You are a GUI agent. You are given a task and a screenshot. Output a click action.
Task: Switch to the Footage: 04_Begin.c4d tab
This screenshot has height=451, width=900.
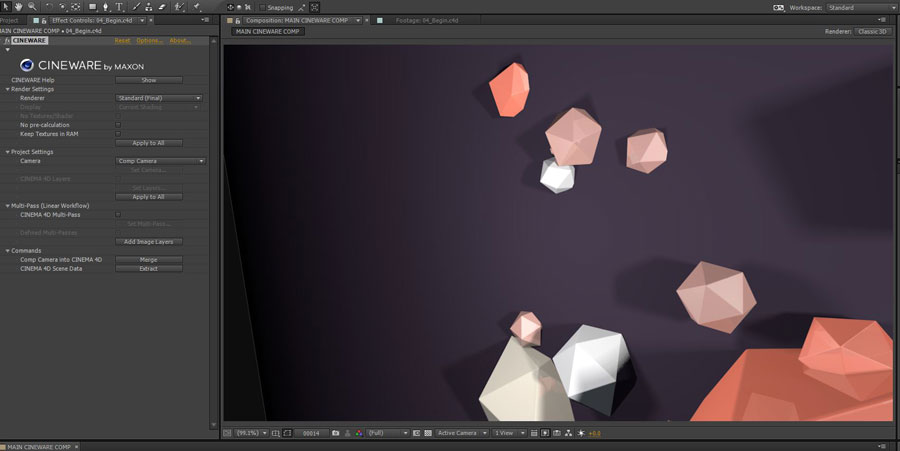pos(426,20)
